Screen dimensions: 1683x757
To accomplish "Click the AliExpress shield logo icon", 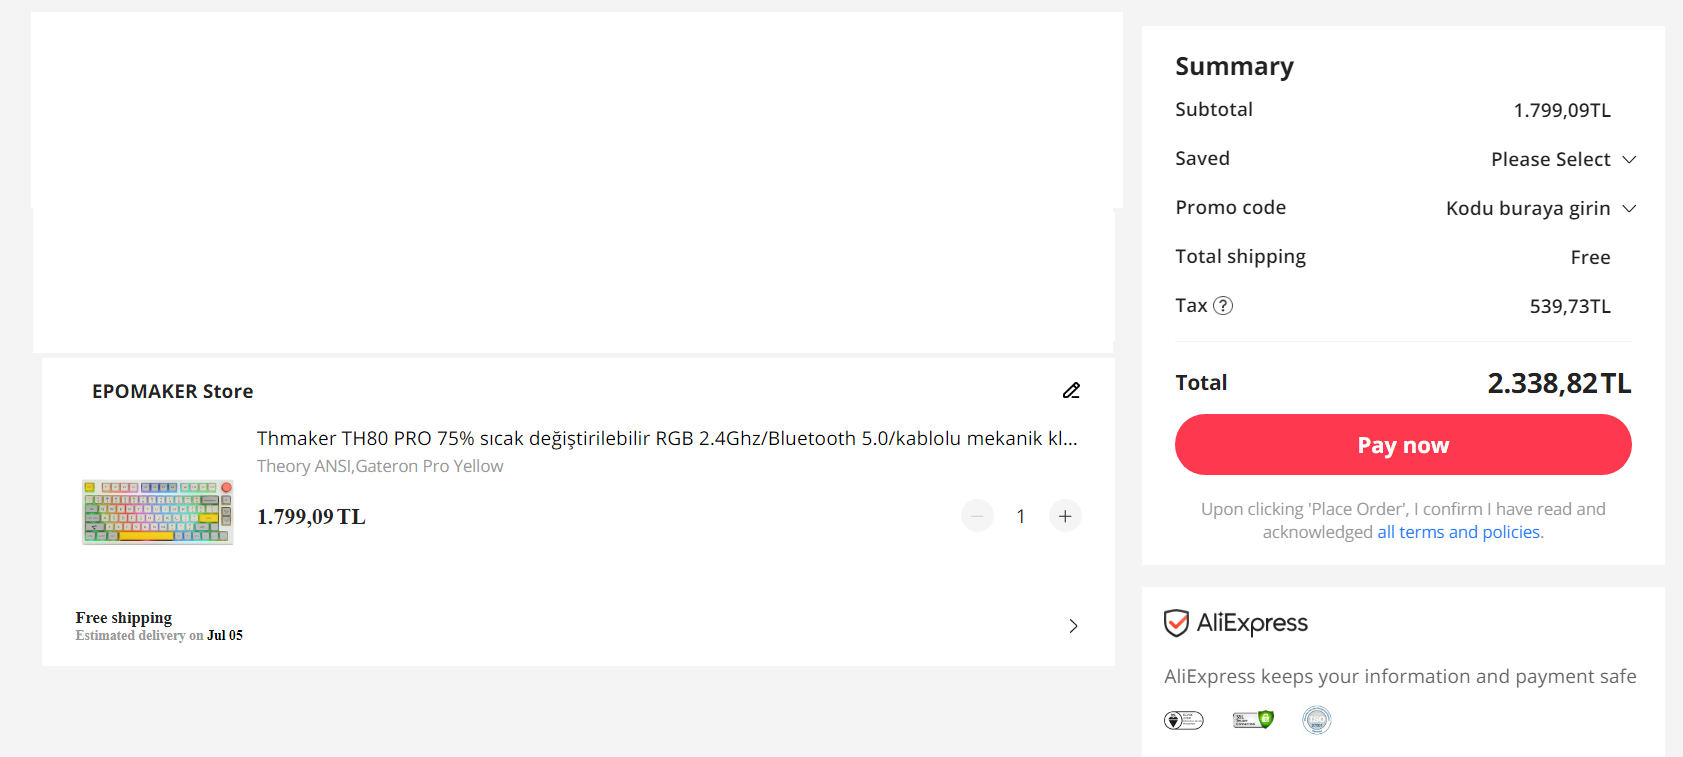I will tap(1176, 623).
